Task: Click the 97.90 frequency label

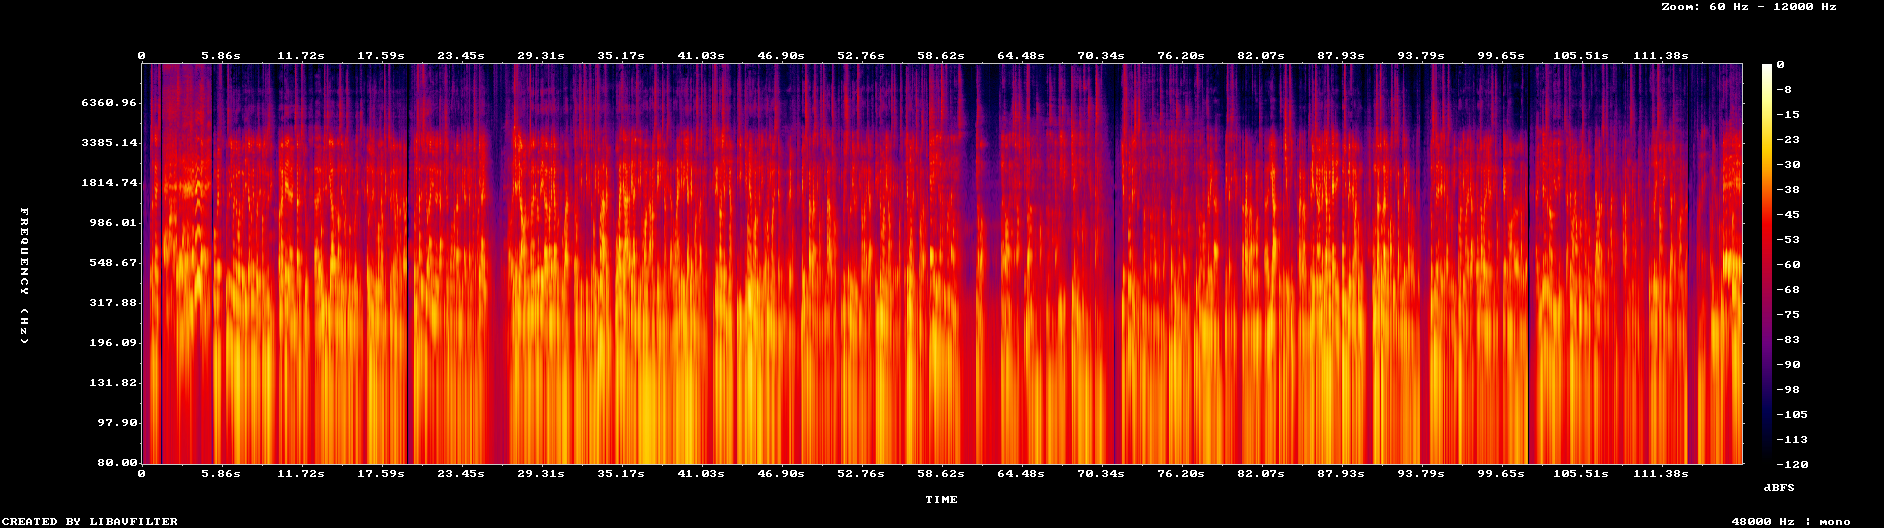Action: point(116,422)
